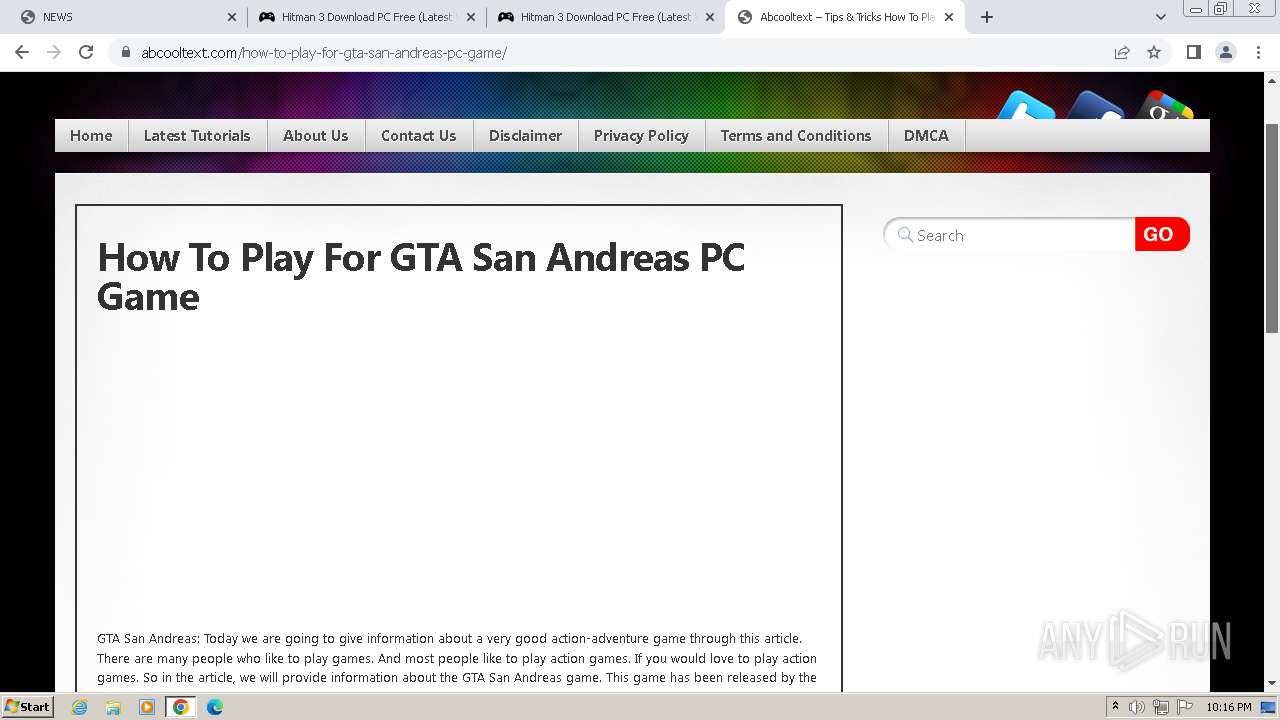Viewport: 1280px width, 720px height.
Task: Open File Explorer from taskbar
Action: (x=113, y=707)
